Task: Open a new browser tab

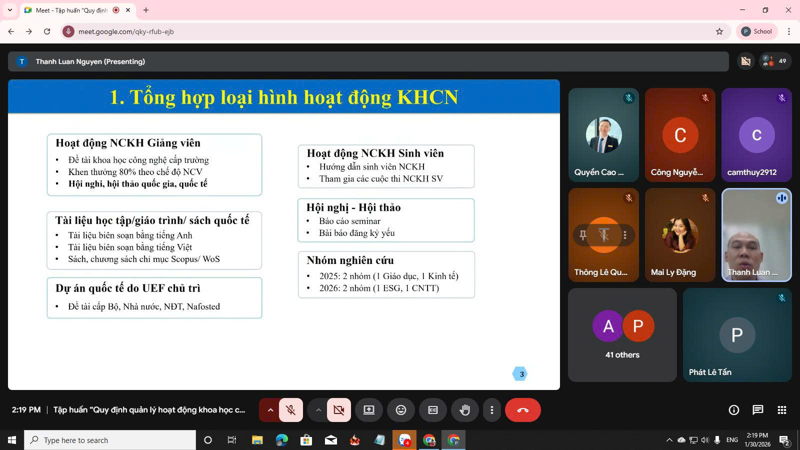Action: [146, 10]
